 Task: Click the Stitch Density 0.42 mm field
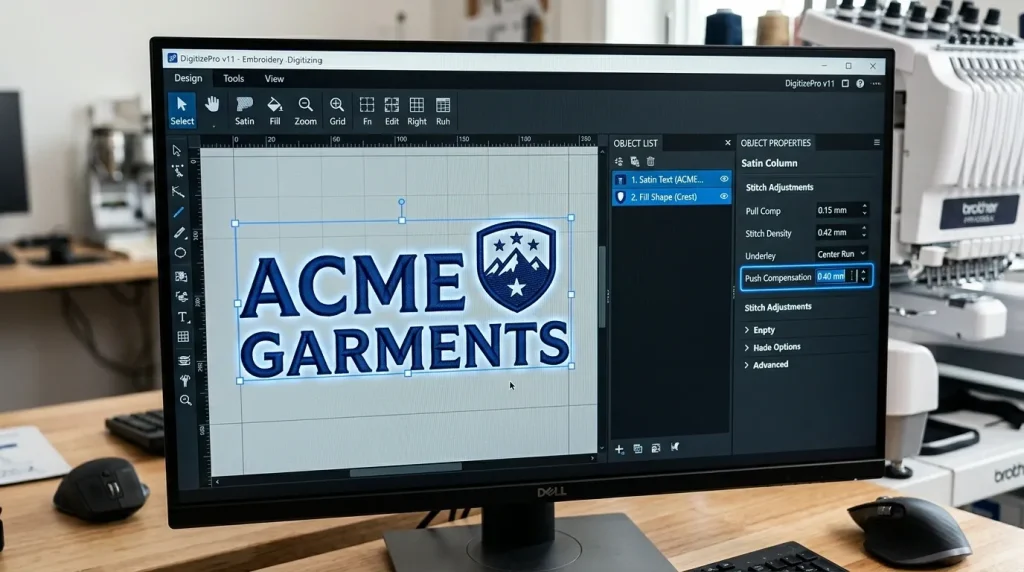tap(837, 232)
